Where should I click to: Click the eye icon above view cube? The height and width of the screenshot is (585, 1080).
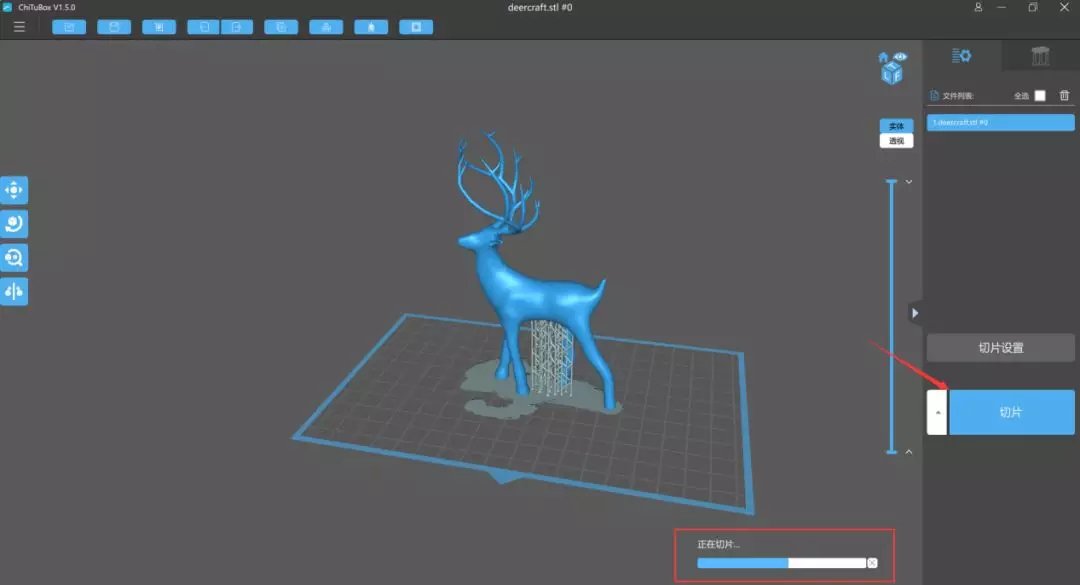click(900, 57)
